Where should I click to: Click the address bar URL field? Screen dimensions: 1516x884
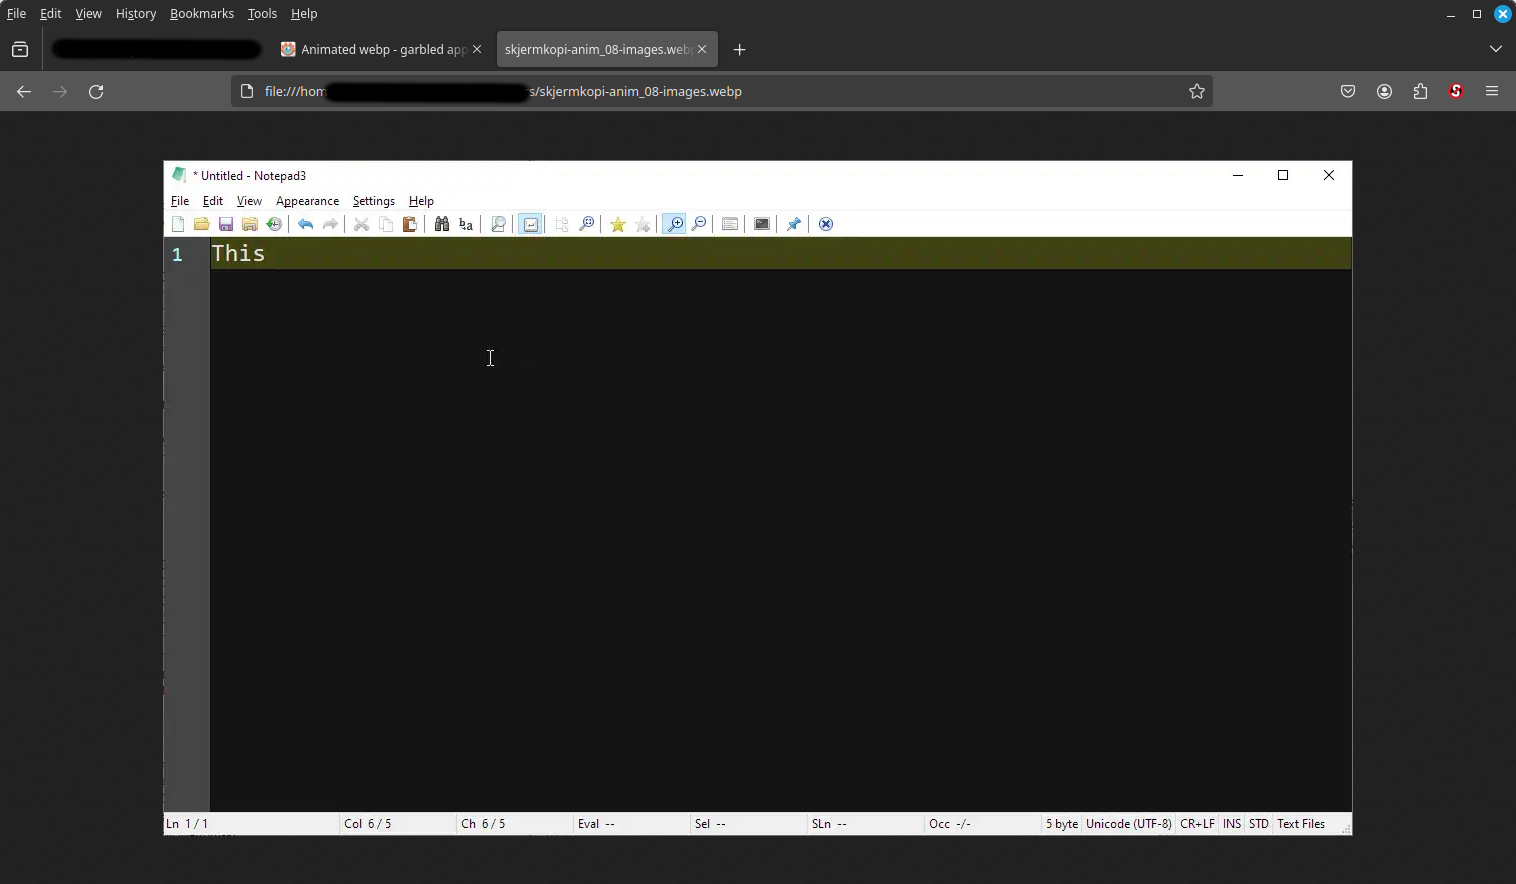[700, 91]
